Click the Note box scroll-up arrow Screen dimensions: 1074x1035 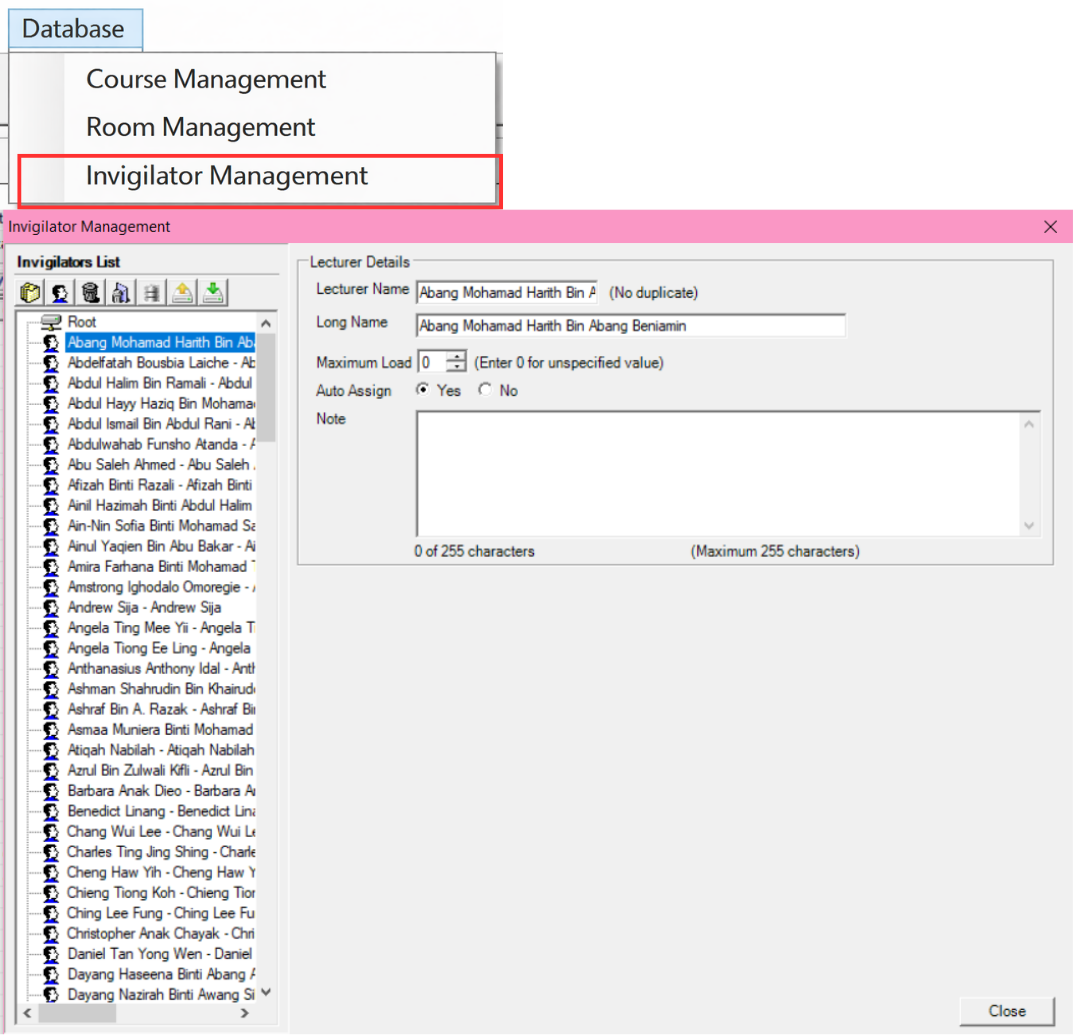[1029, 425]
